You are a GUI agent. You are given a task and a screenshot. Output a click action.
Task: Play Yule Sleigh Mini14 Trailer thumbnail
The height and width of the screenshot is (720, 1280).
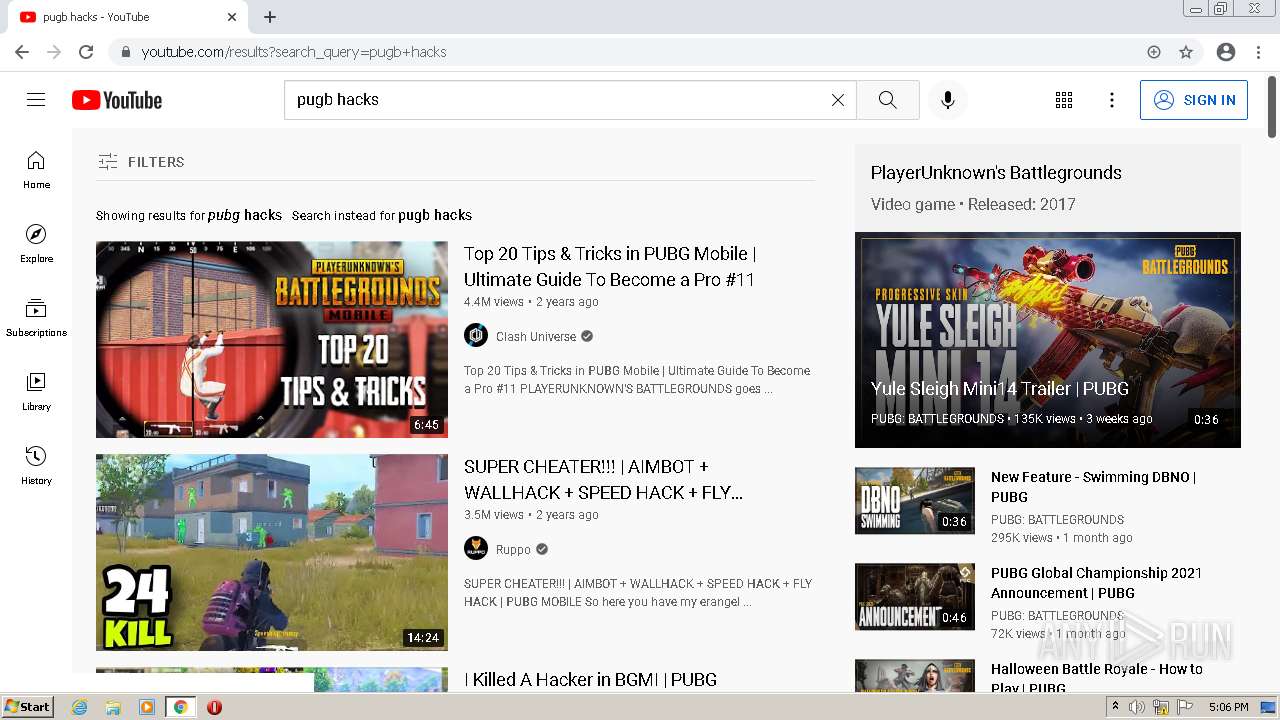(x=1048, y=340)
